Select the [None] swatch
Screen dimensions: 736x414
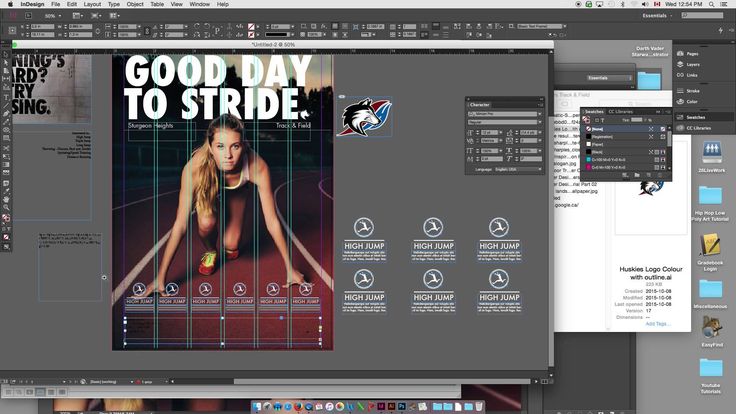(x=625, y=129)
